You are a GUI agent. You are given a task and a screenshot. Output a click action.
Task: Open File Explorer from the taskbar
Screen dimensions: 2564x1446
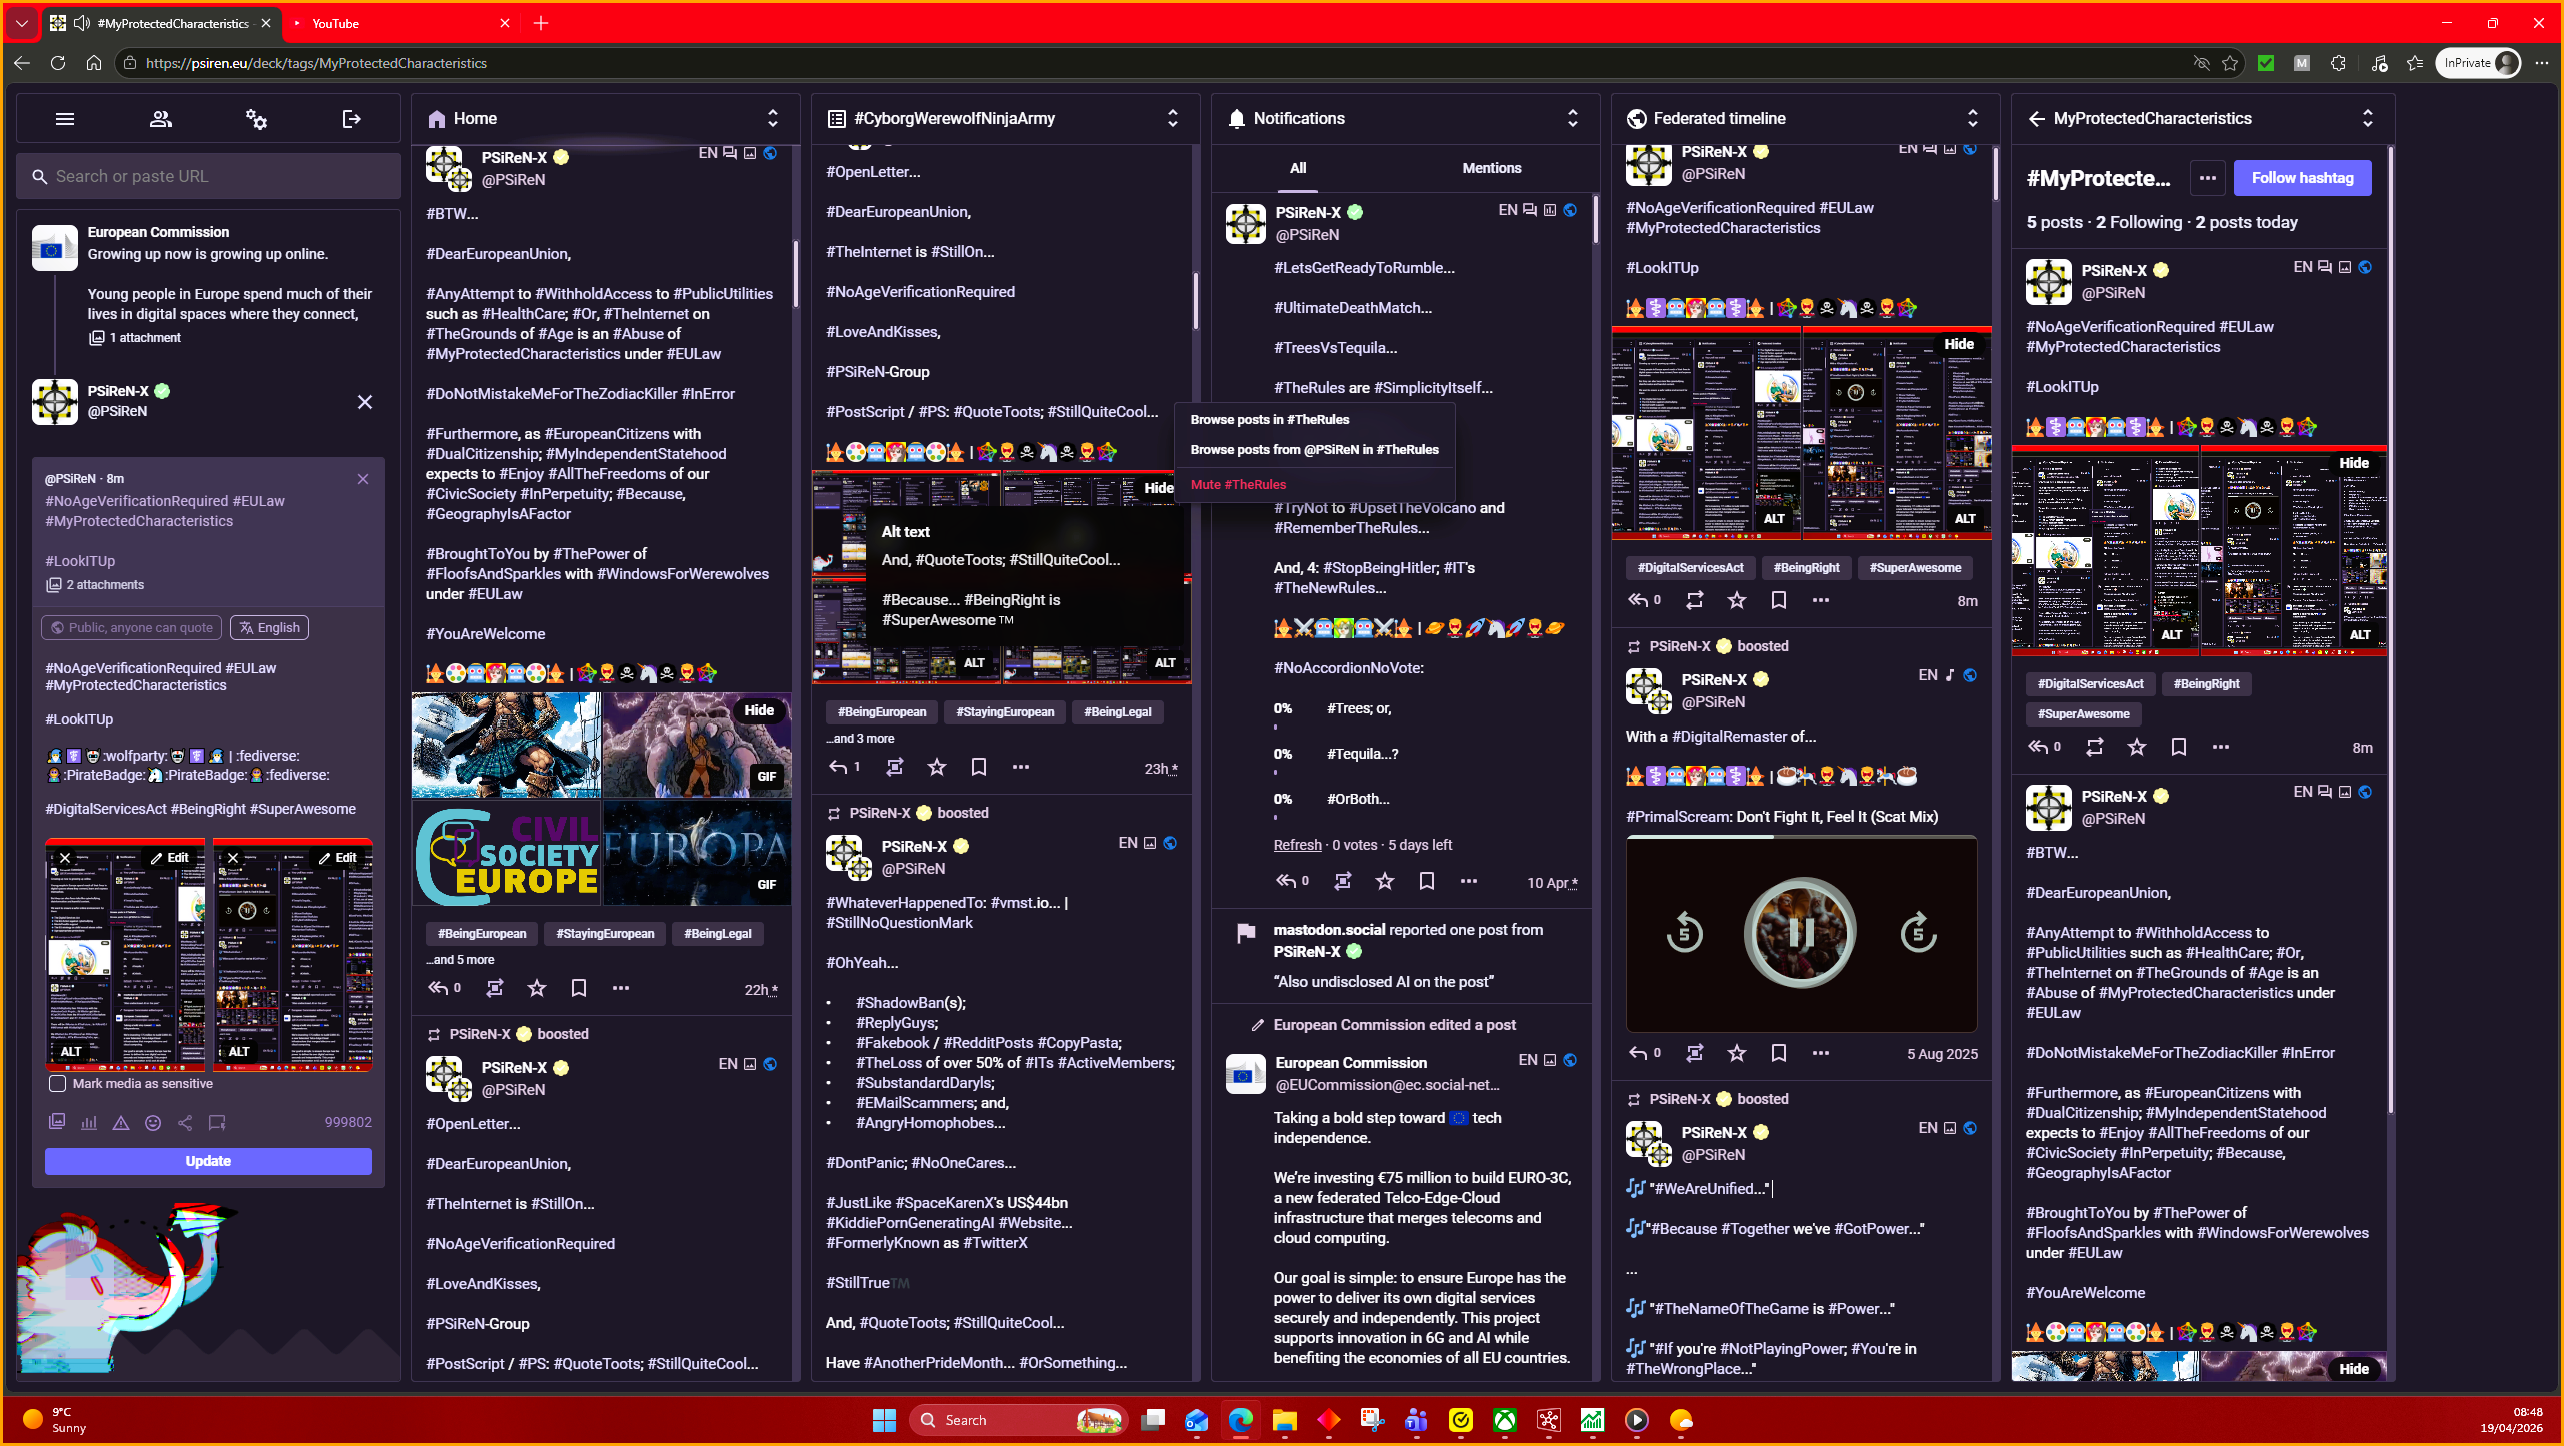pyautogui.click(x=1285, y=1420)
